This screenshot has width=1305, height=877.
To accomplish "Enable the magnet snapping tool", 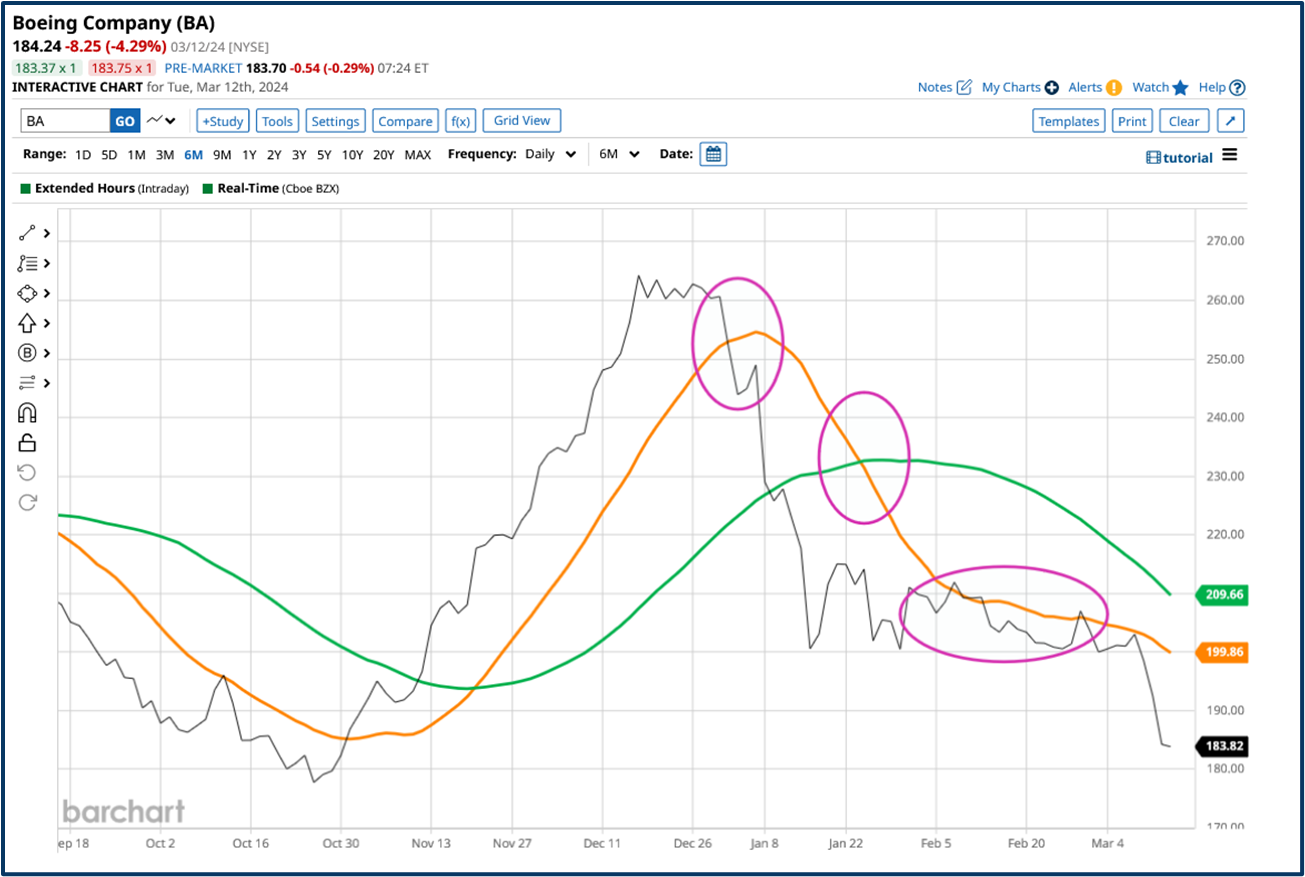I will click(x=27, y=412).
